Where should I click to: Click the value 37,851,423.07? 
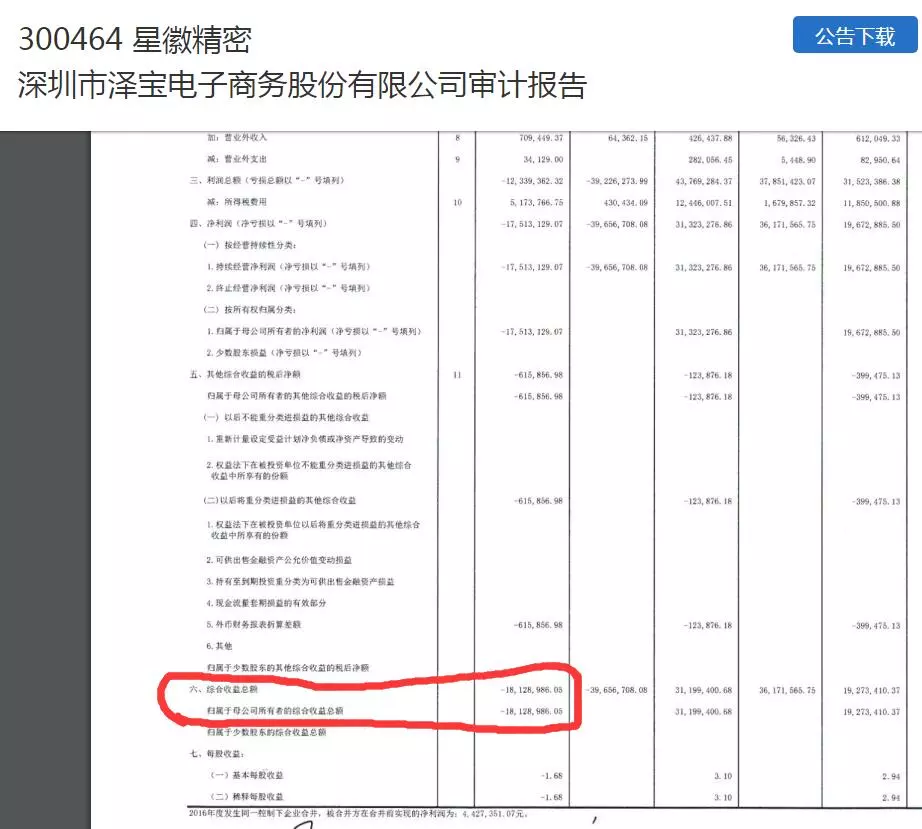[787, 182]
